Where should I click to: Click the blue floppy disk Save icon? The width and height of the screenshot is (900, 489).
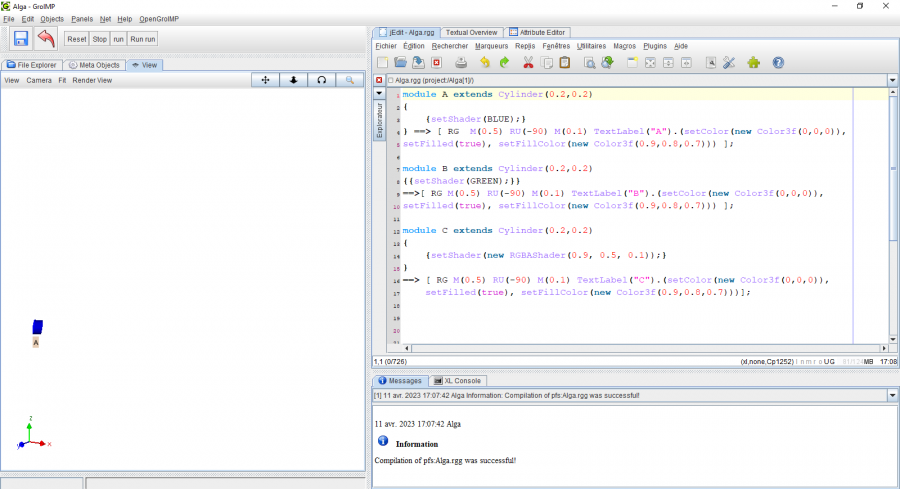20,38
